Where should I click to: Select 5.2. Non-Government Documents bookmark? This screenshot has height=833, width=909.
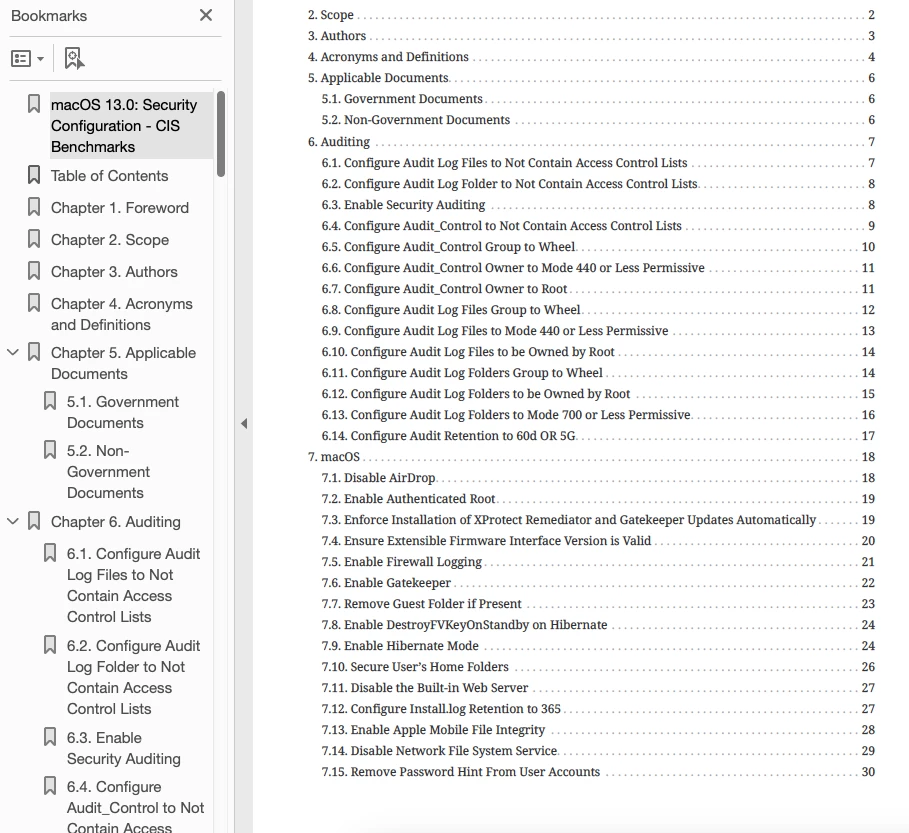click(108, 472)
